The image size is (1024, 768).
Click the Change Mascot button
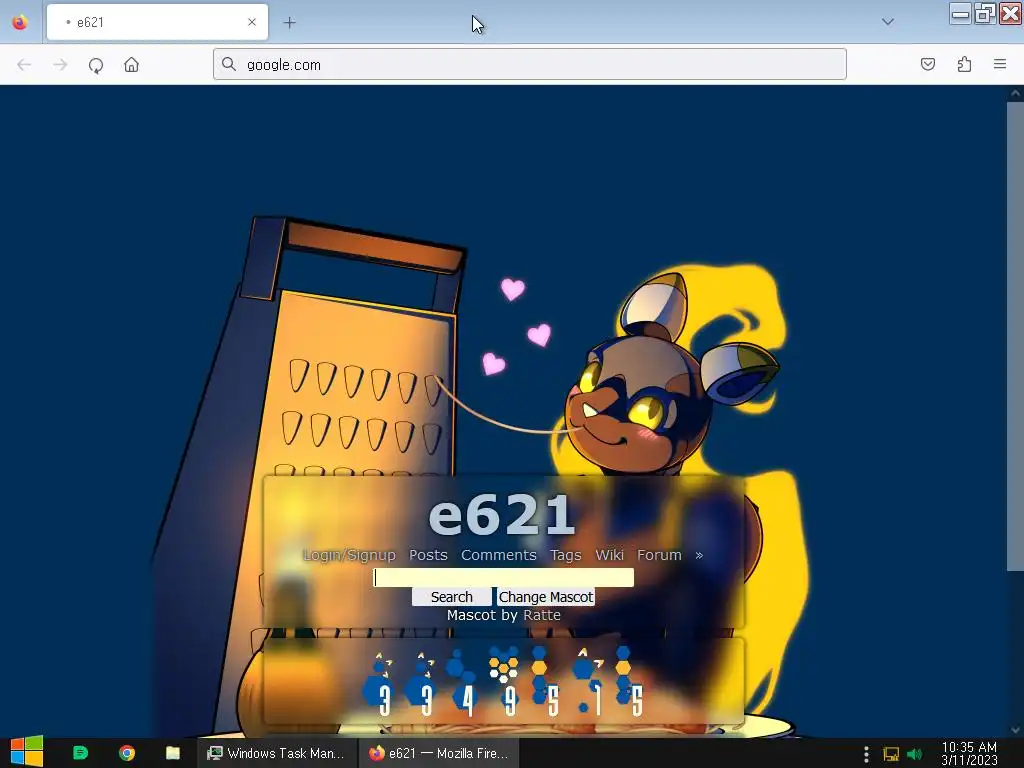(x=546, y=597)
